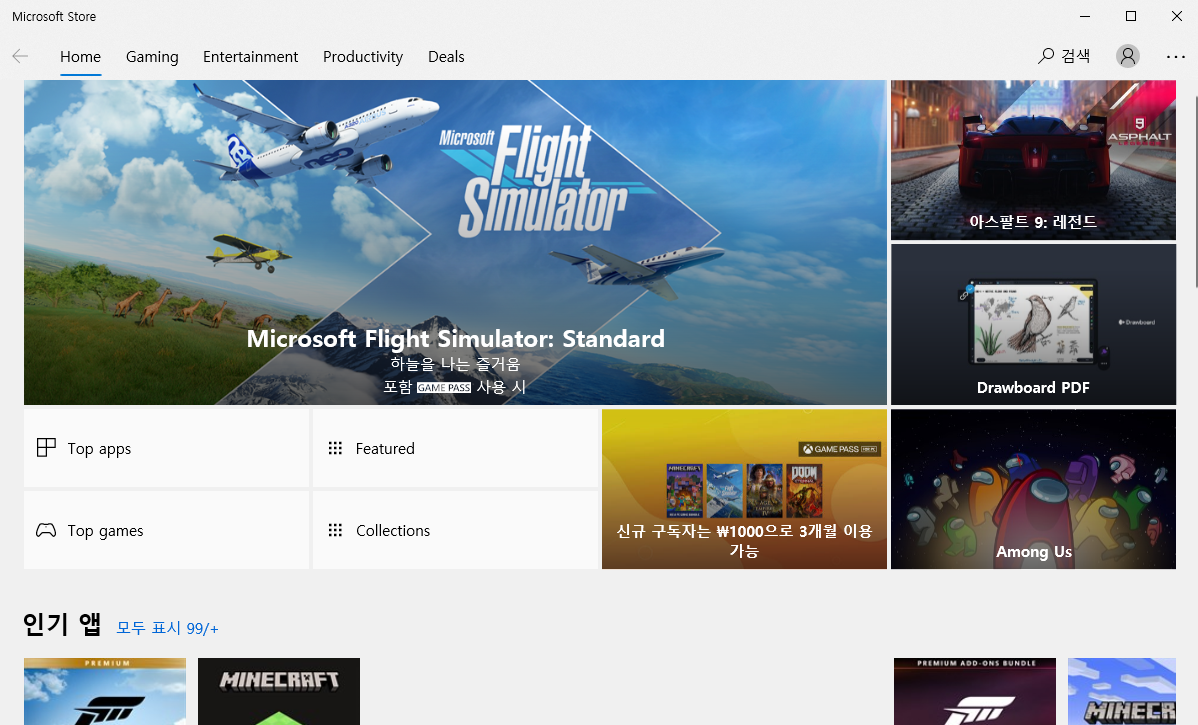The image size is (1198, 725).
Task: Open the Forza Premium thumbnail in 인기 앱
Action: tap(105, 691)
